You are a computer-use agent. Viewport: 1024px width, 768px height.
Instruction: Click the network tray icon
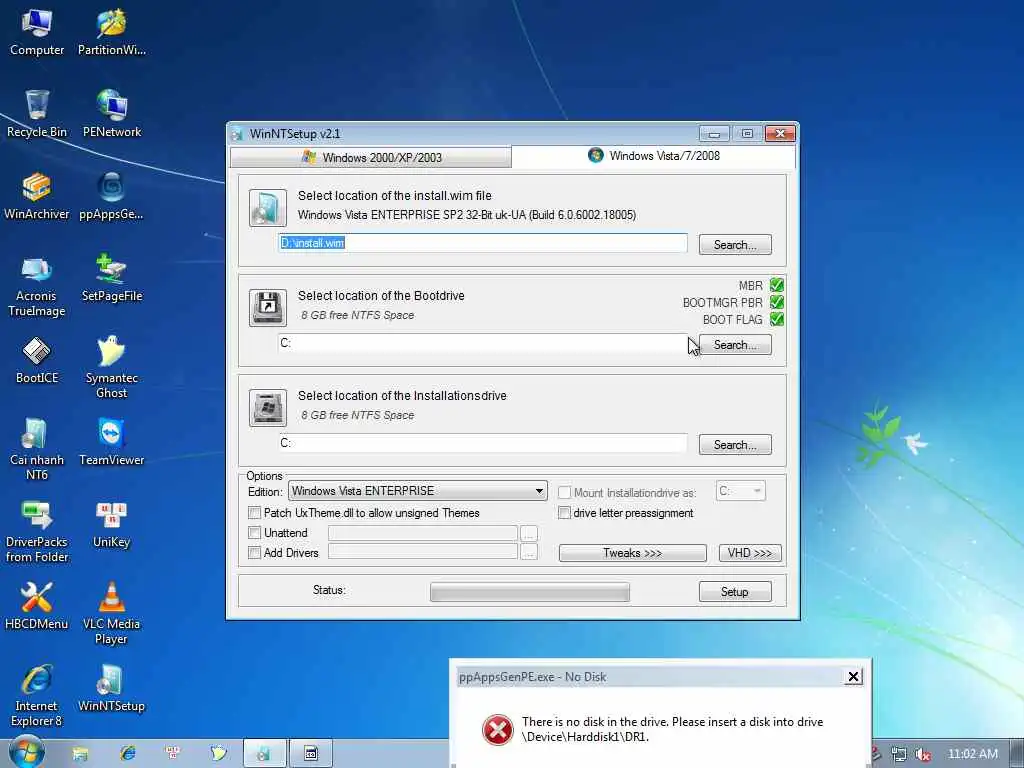coord(899,754)
